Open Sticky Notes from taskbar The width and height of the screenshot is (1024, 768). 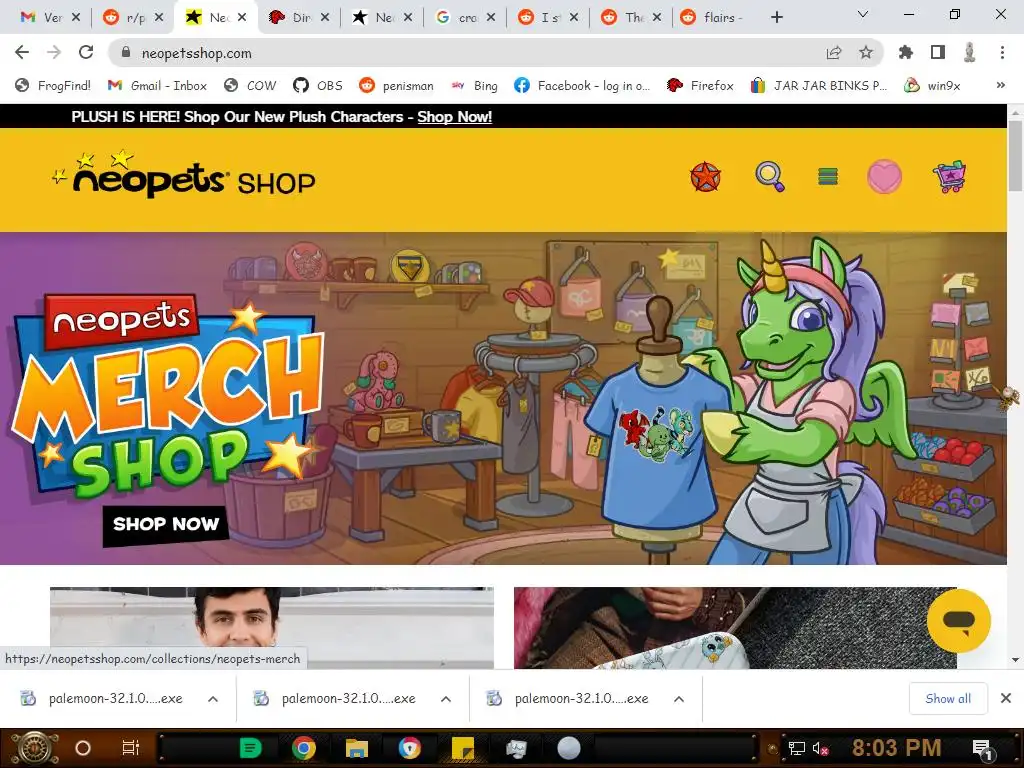point(463,748)
